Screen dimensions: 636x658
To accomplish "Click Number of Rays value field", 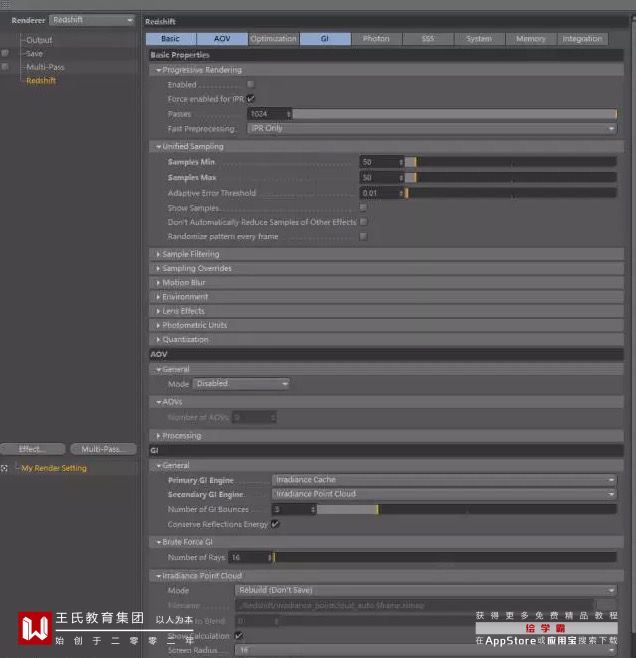I will point(250,557).
